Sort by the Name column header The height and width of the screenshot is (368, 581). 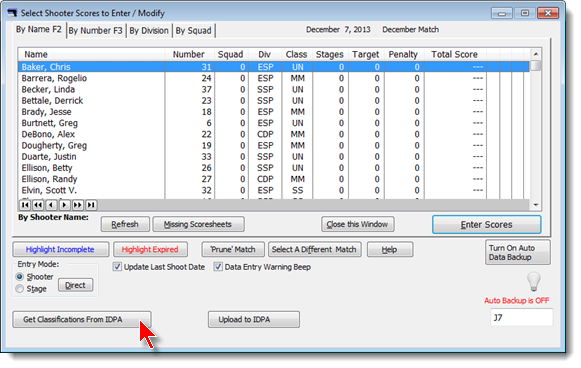click(92, 54)
